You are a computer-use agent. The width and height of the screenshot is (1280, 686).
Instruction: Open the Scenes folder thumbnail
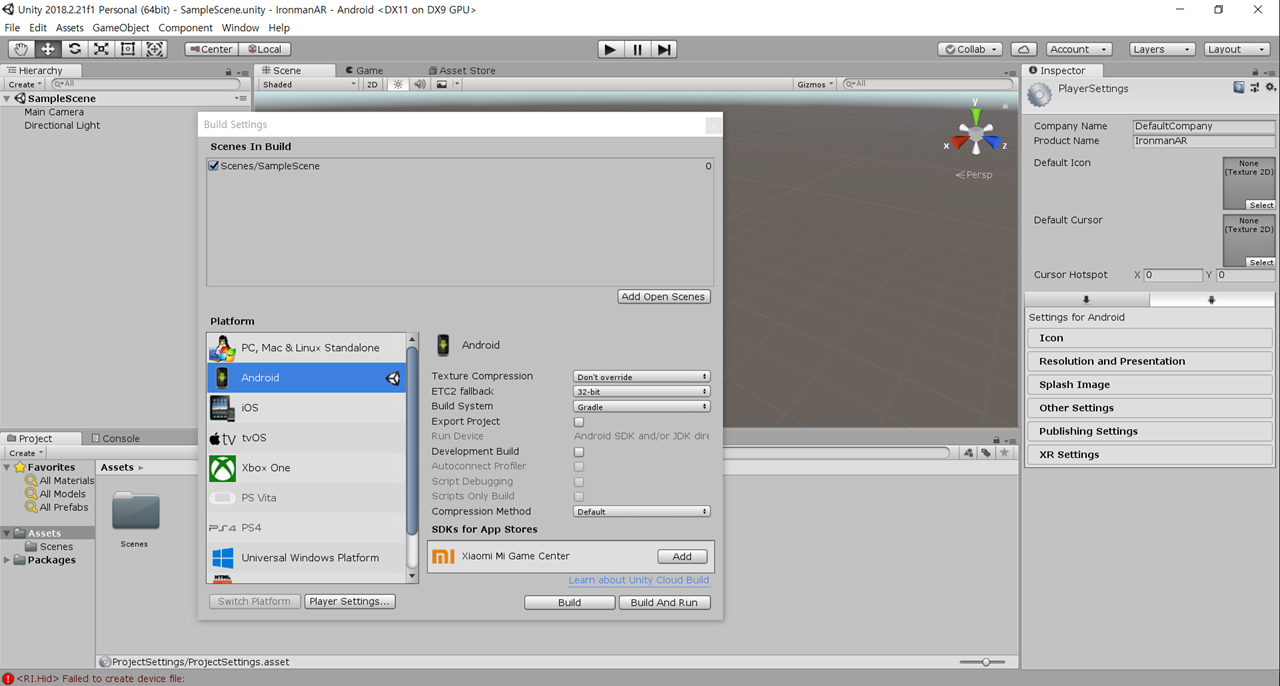pyautogui.click(x=135, y=511)
